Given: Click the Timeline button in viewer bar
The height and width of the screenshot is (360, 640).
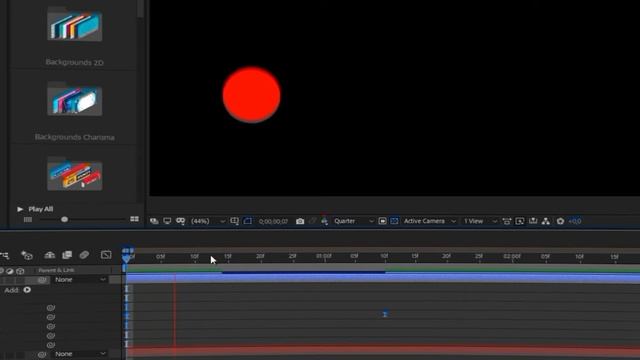Looking at the screenshot, I should tap(533, 221).
